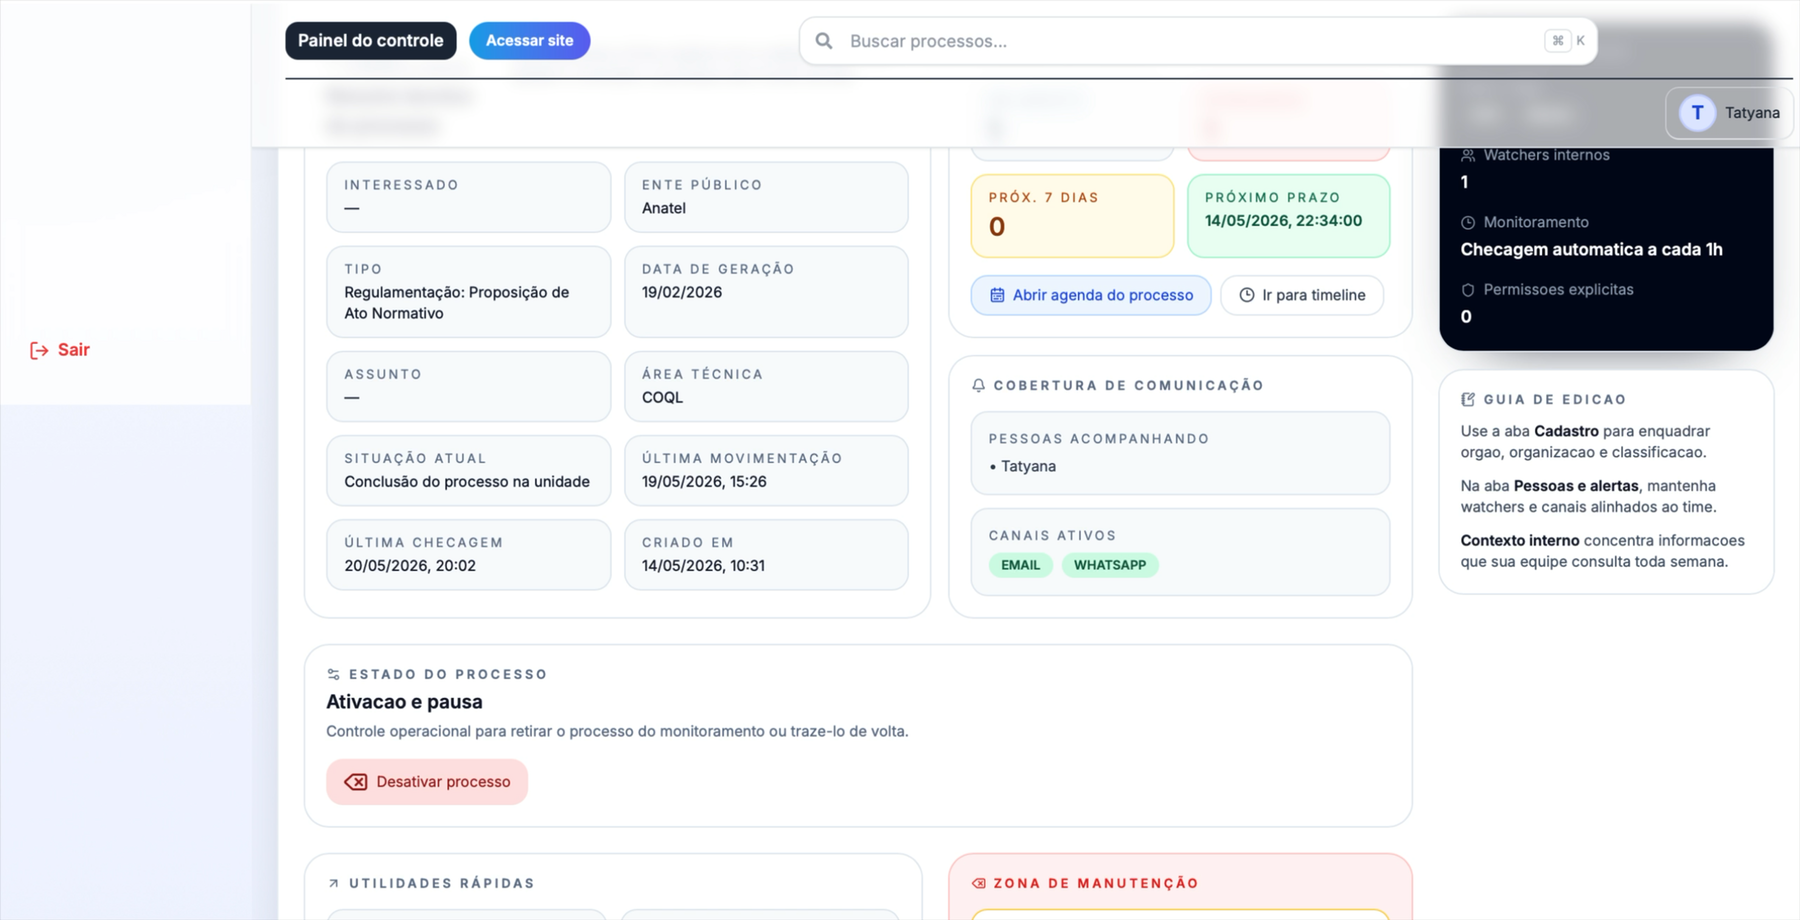Click the Permissoes explicitas shield icon
Viewport: 1800px width, 920px height.
[1468, 290]
